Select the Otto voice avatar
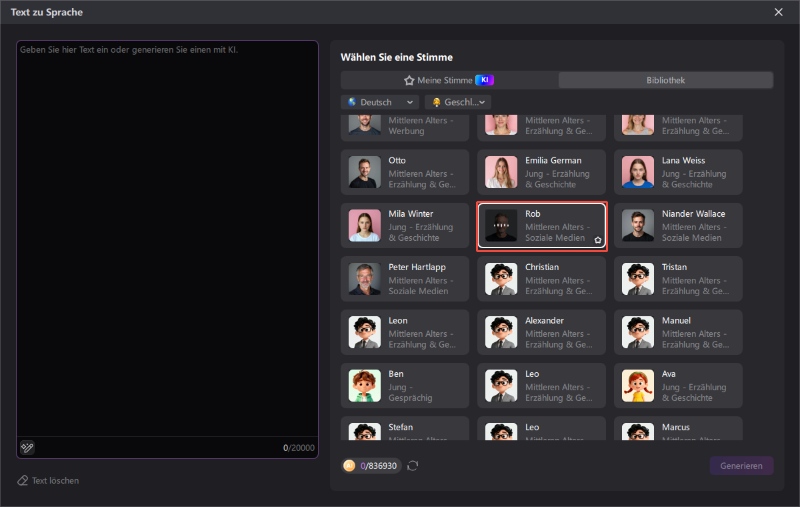Screen dimensions: 800x507 coord(364,172)
